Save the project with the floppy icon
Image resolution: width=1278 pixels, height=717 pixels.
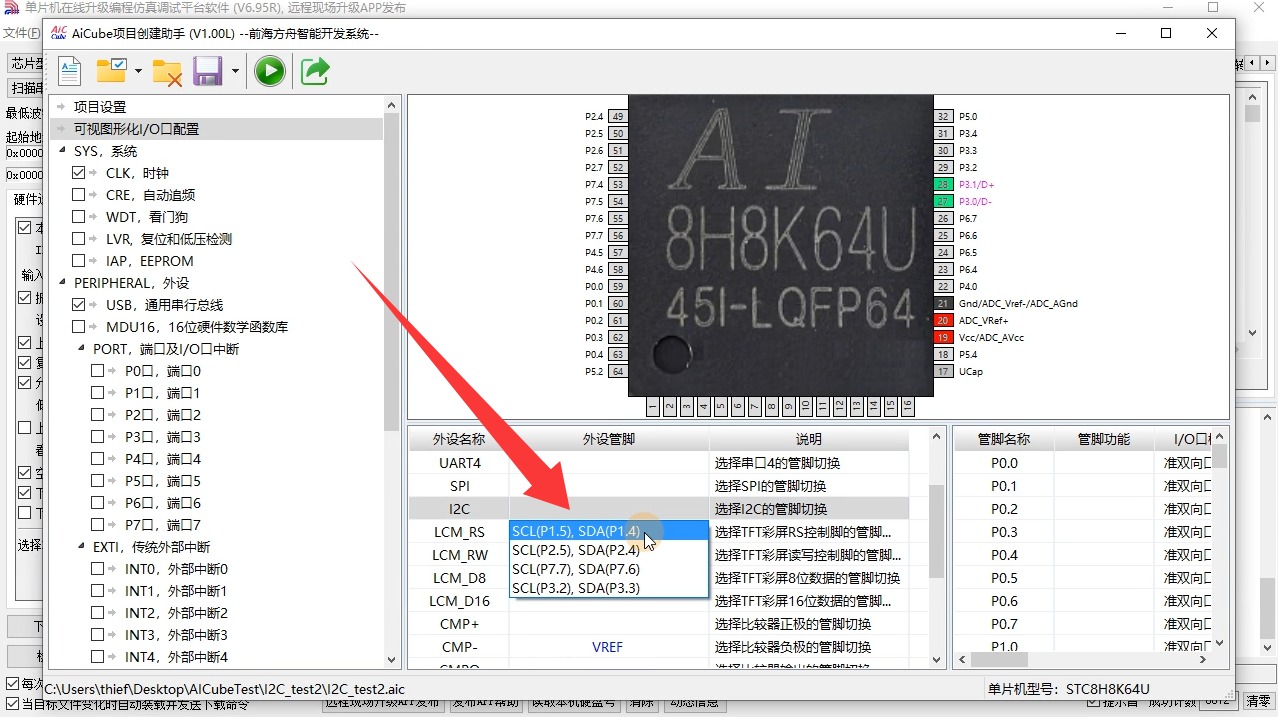click(207, 71)
